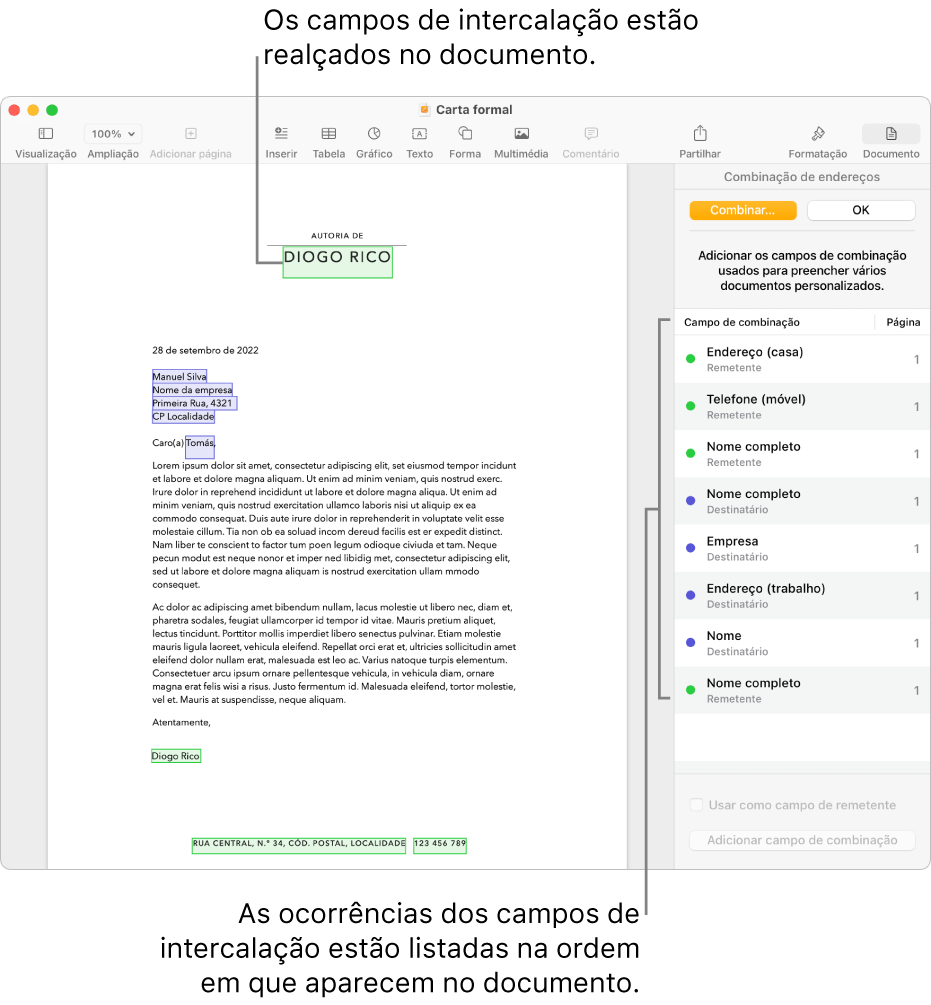Screen dimensions: 931x1005
Task: Click the Nome da empresa merge field
Action: 192,390
